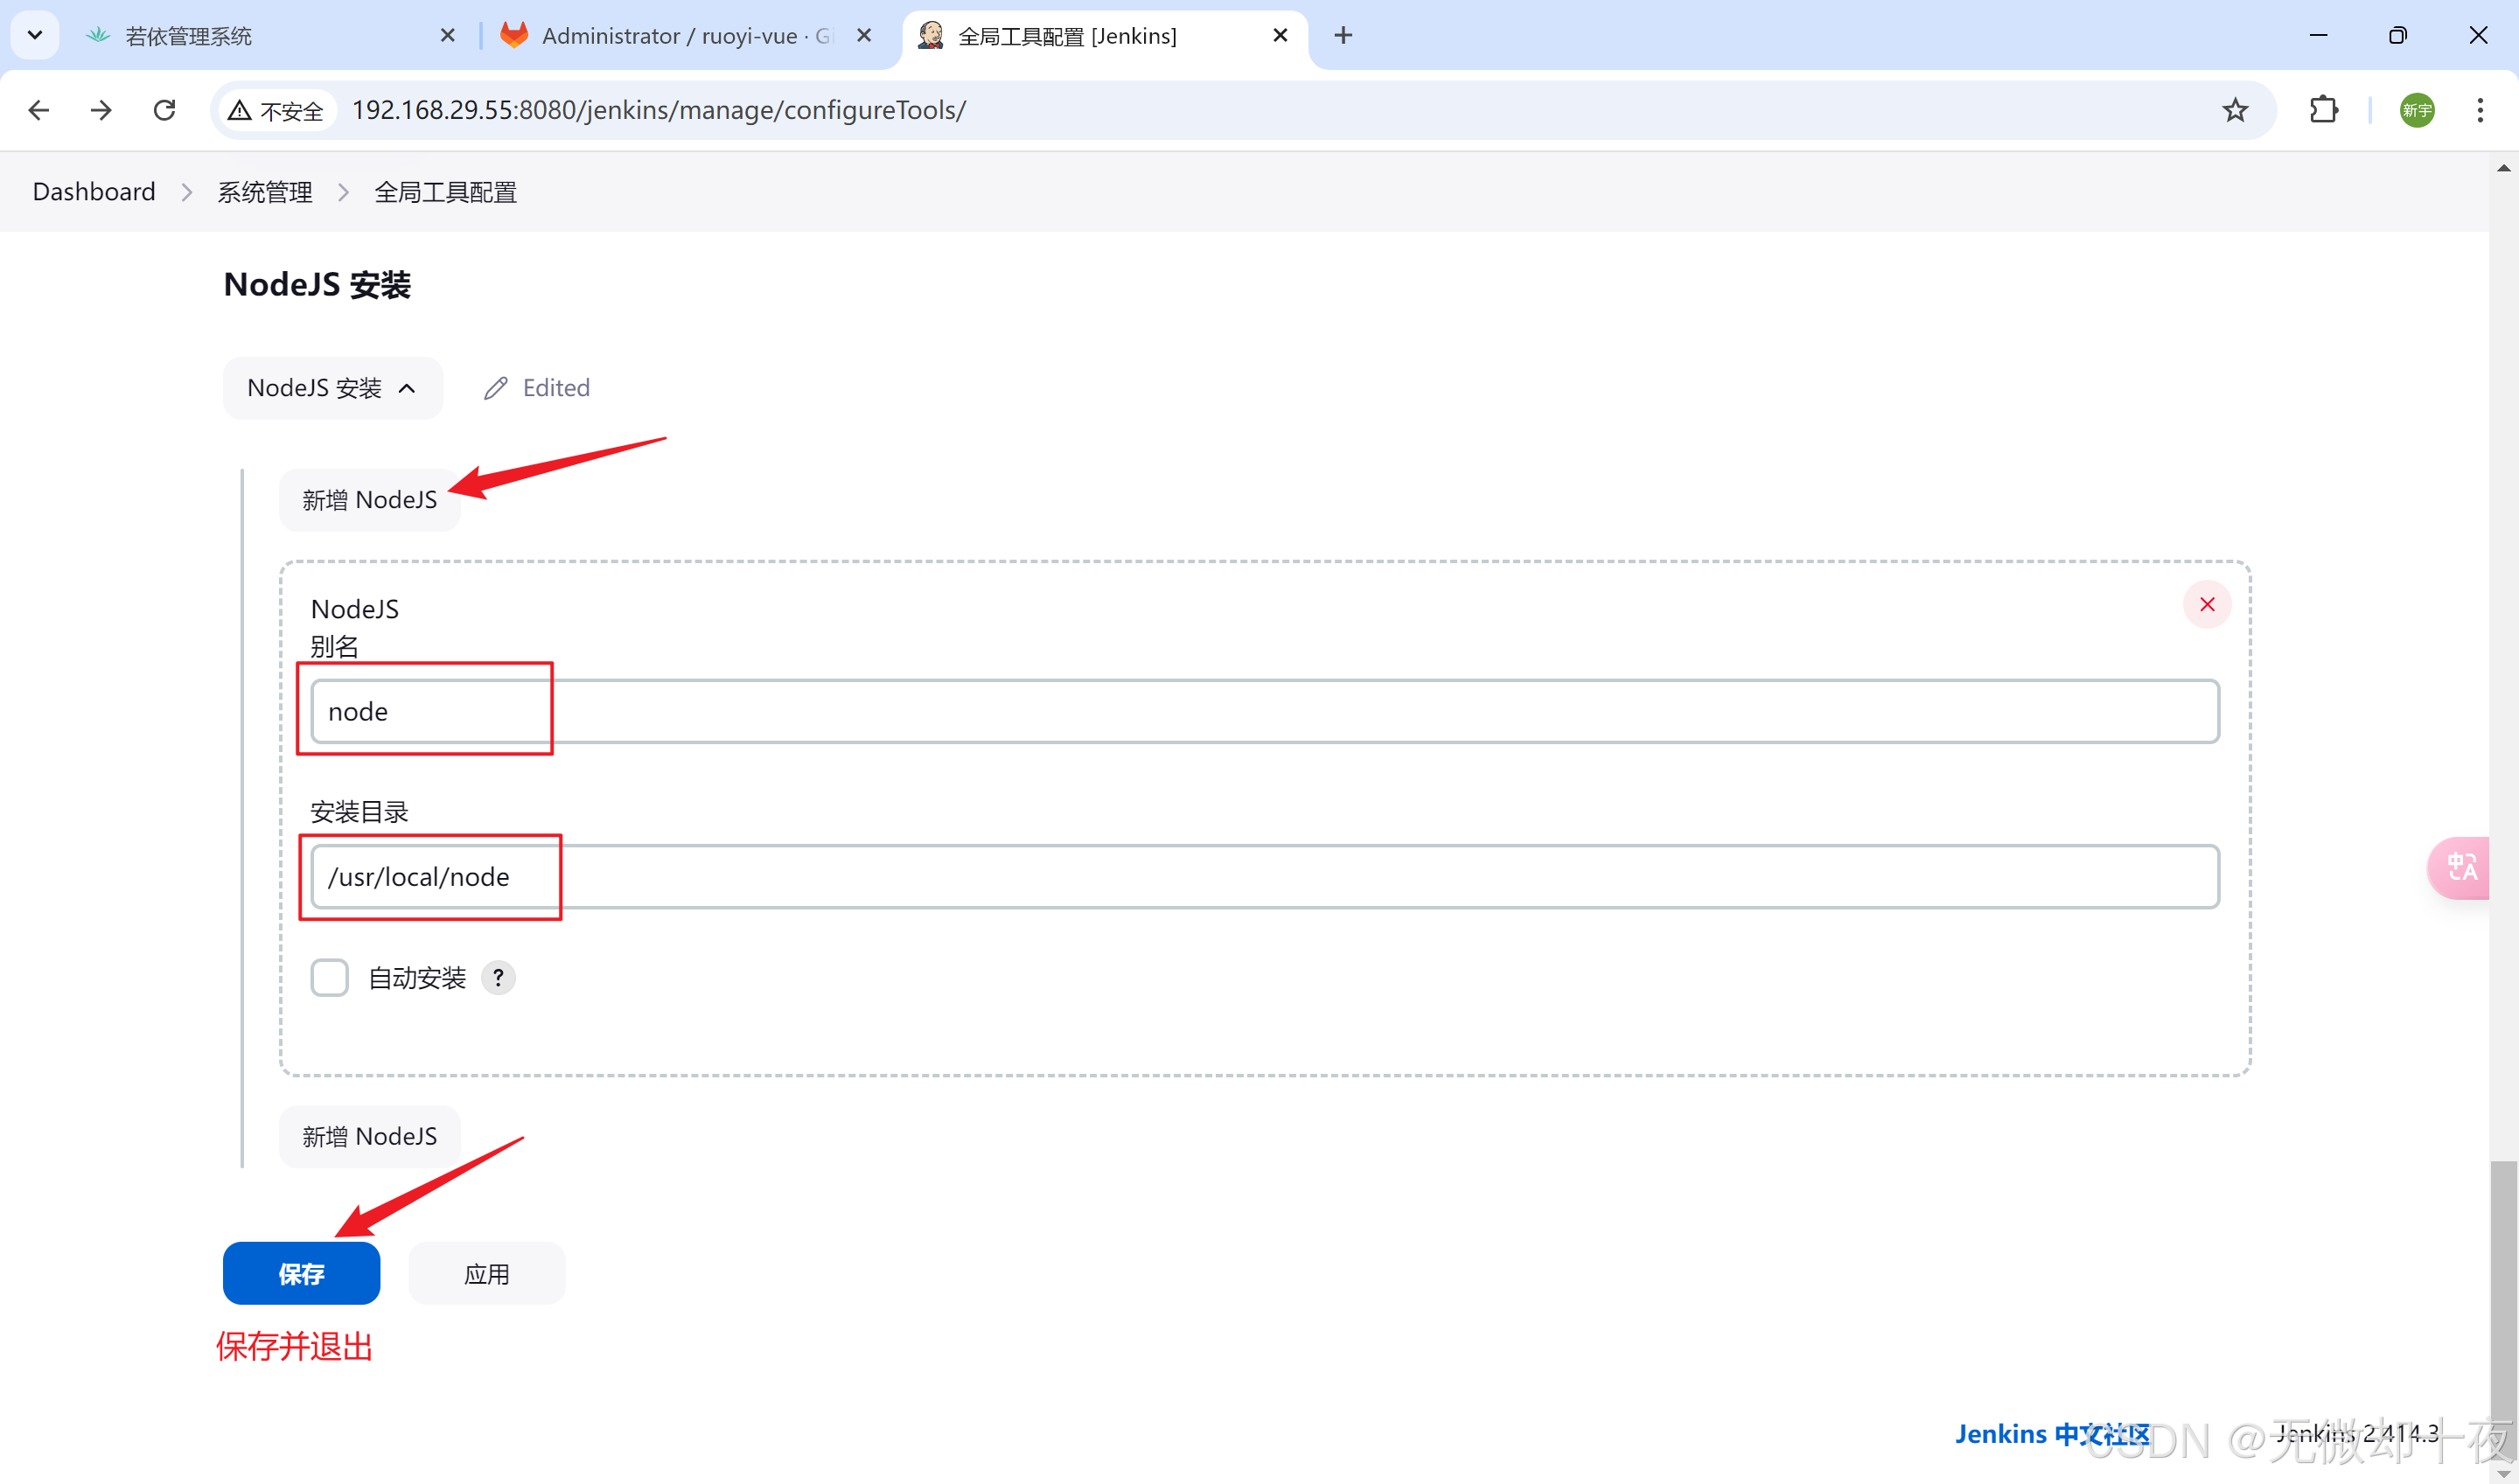This screenshot has height=1484, width=2519.
Task: Enable the 自动安装 checkbox
Action: tap(329, 977)
